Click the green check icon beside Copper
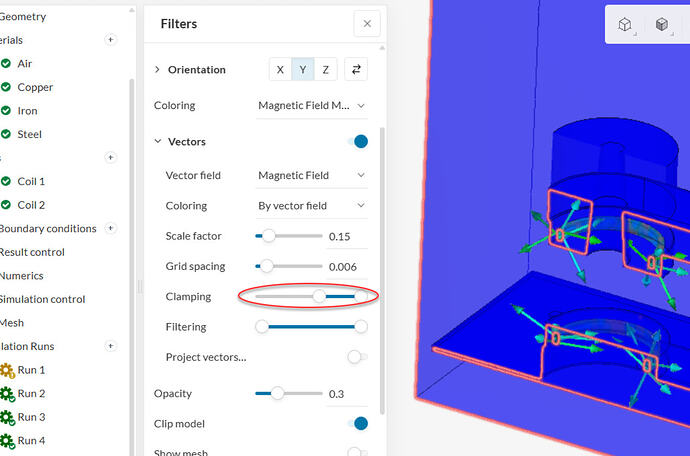Image resolution: width=690 pixels, height=456 pixels. pos(6,87)
